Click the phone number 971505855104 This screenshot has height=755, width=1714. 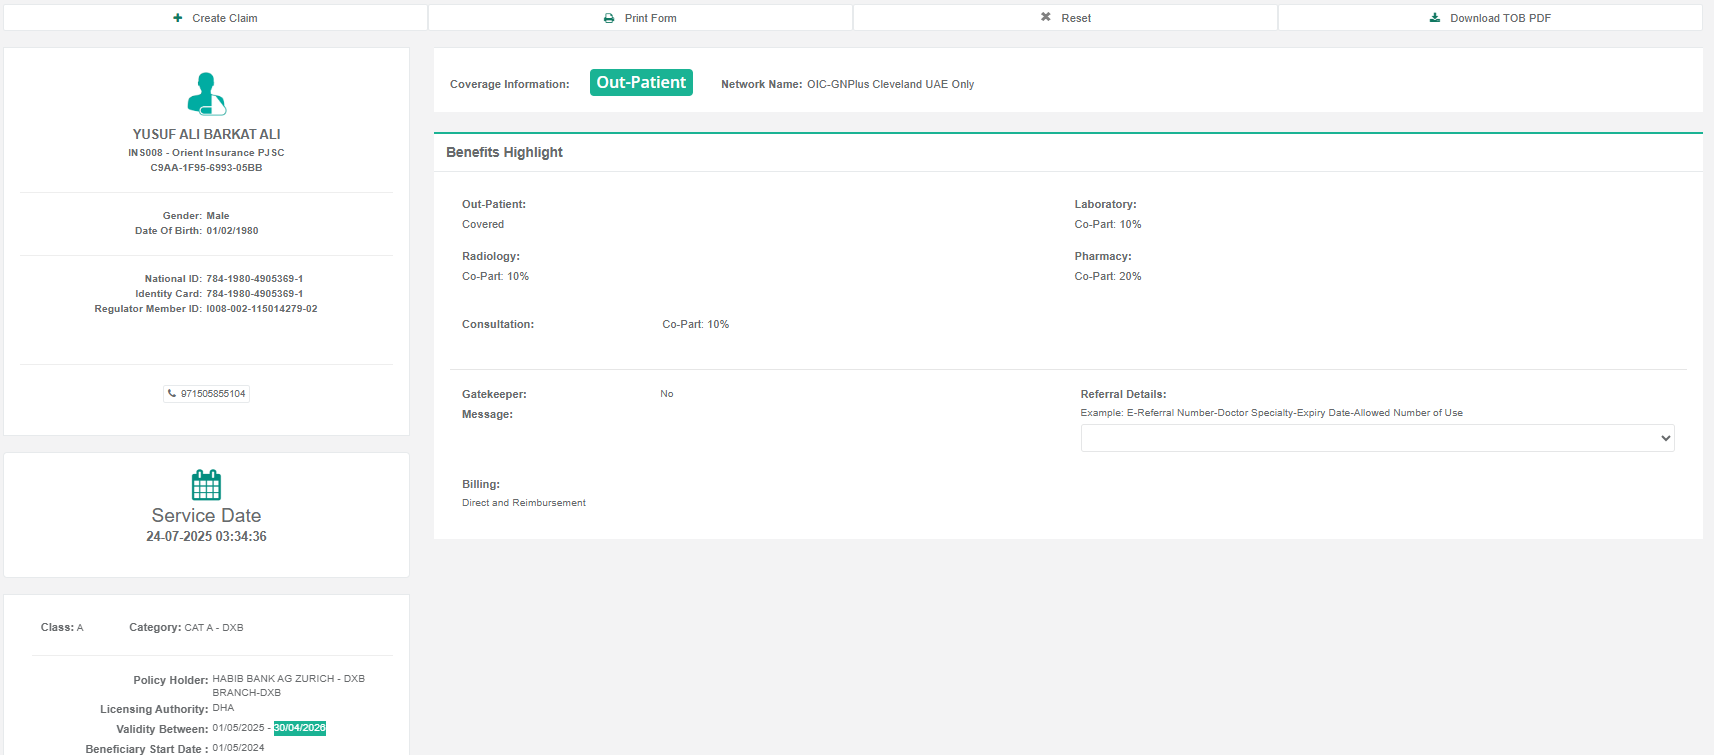(x=213, y=394)
